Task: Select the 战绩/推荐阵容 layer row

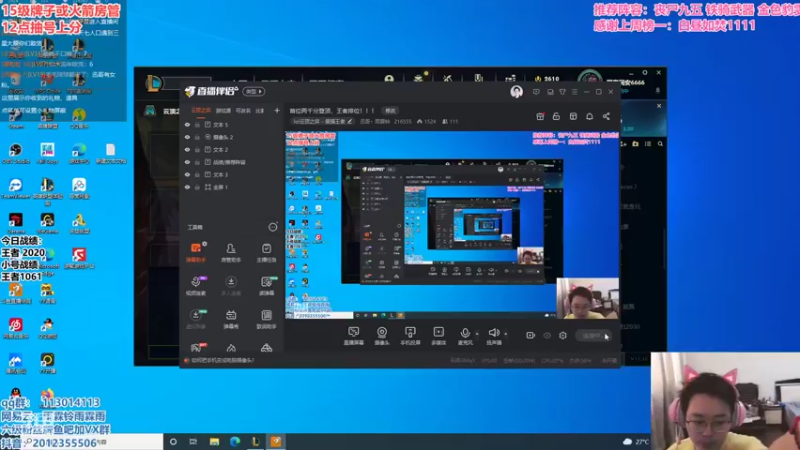Action: [x=232, y=162]
